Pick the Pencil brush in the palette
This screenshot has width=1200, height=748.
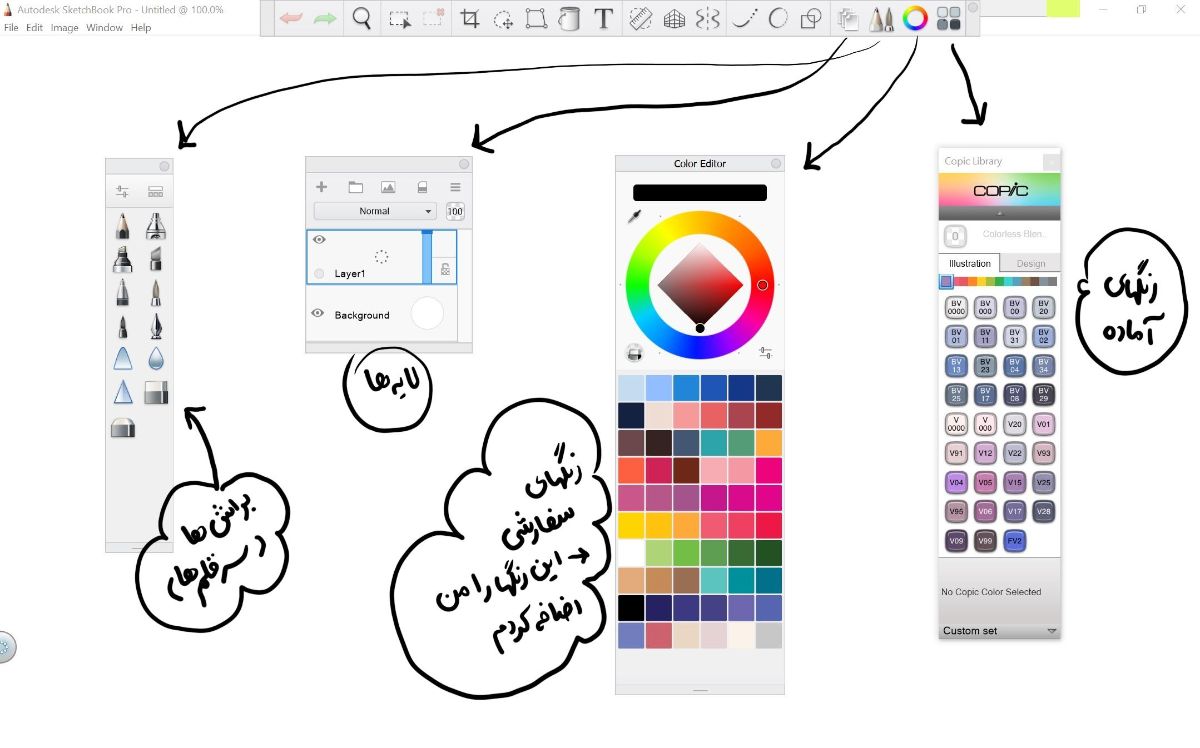pos(122,226)
